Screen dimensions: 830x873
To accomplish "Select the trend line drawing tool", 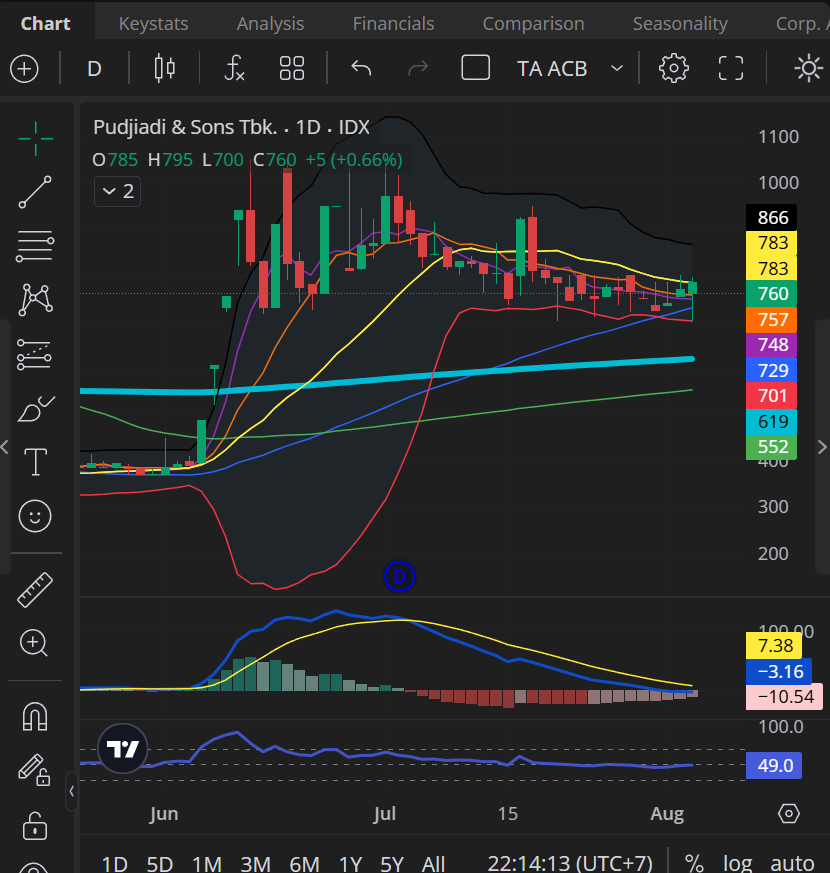I will point(35,192).
